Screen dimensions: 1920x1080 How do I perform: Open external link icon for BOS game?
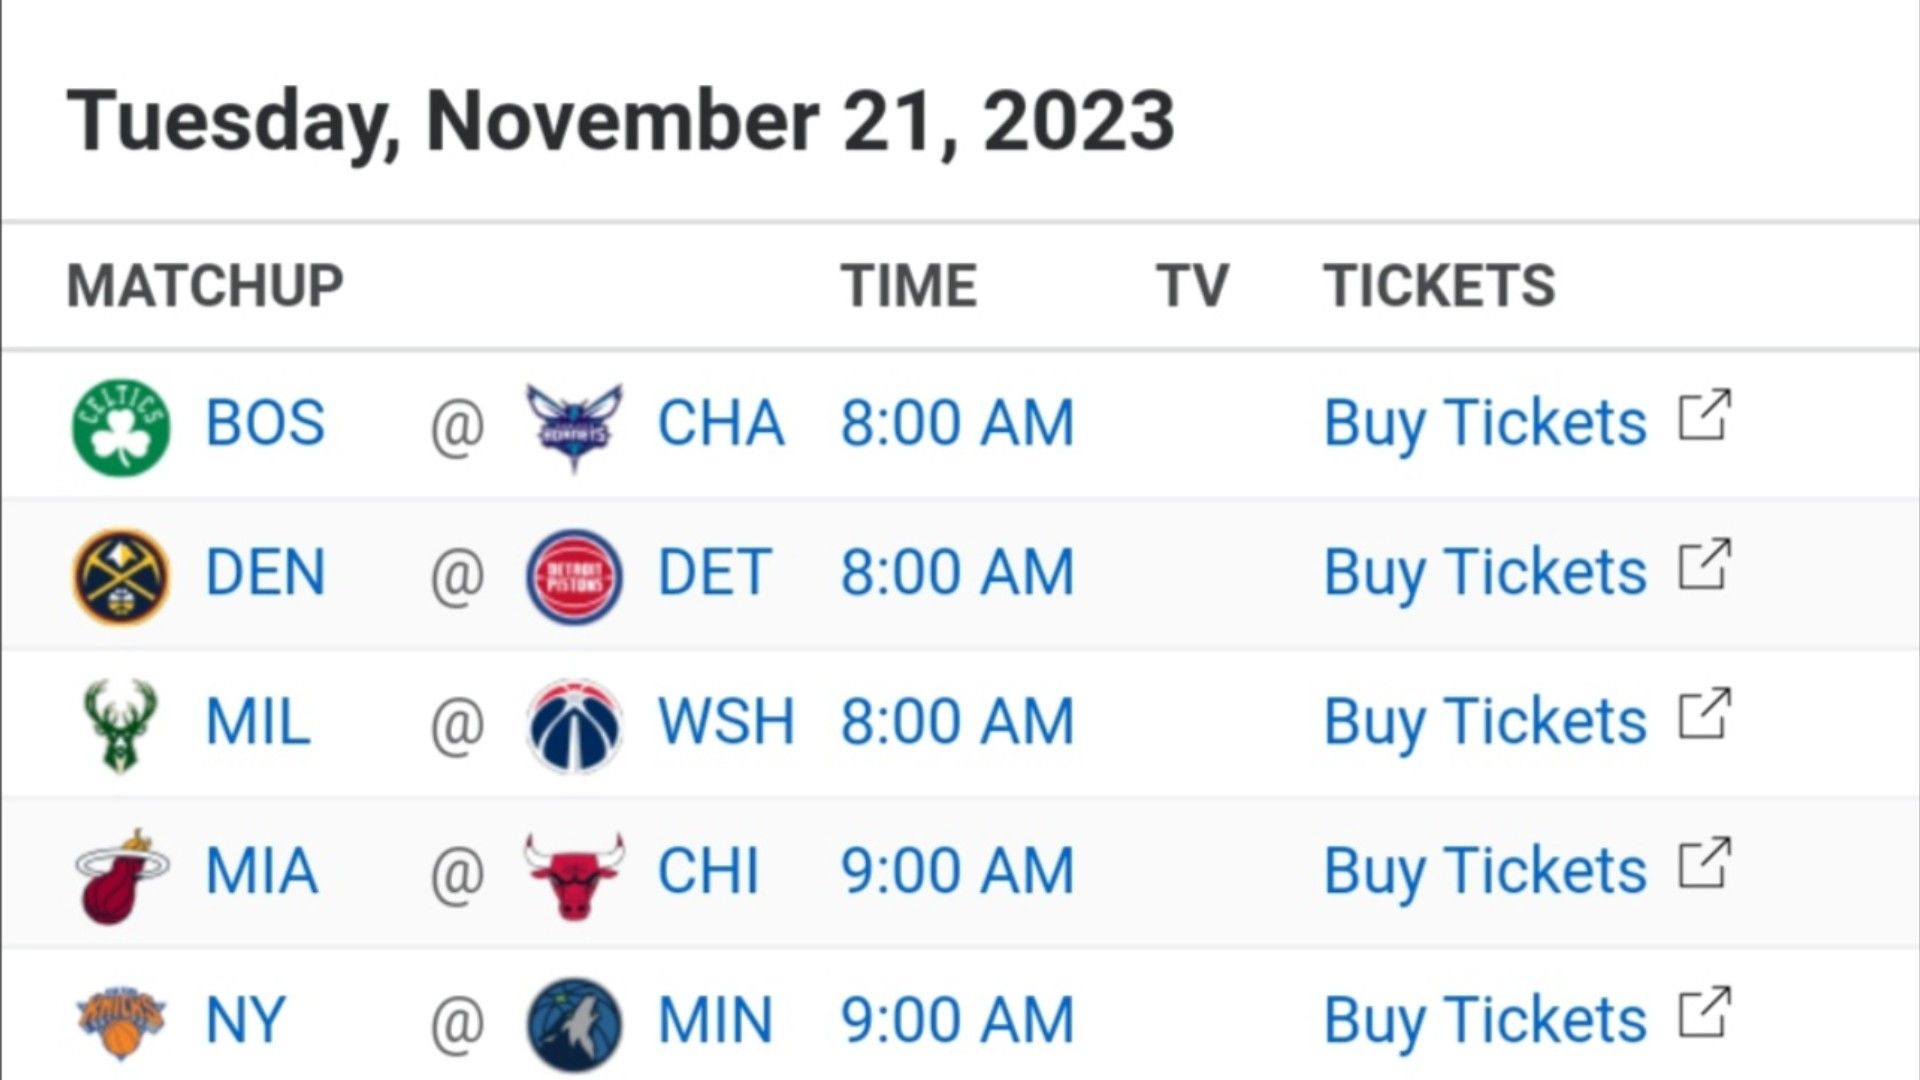tap(1704, 415)
